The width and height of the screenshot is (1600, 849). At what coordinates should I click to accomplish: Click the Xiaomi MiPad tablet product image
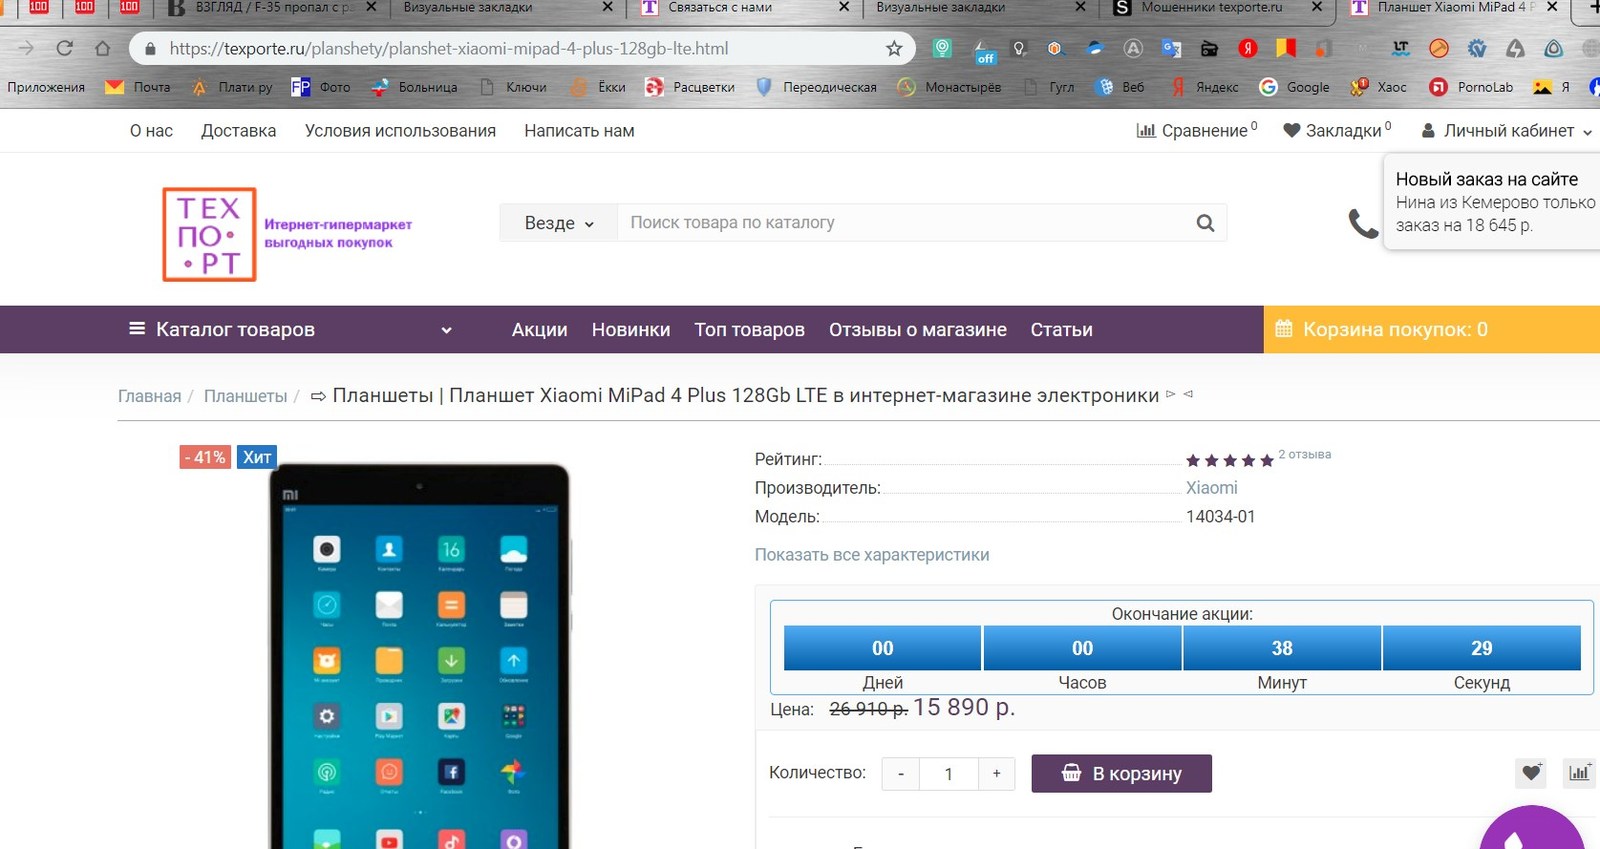(420, 655)
